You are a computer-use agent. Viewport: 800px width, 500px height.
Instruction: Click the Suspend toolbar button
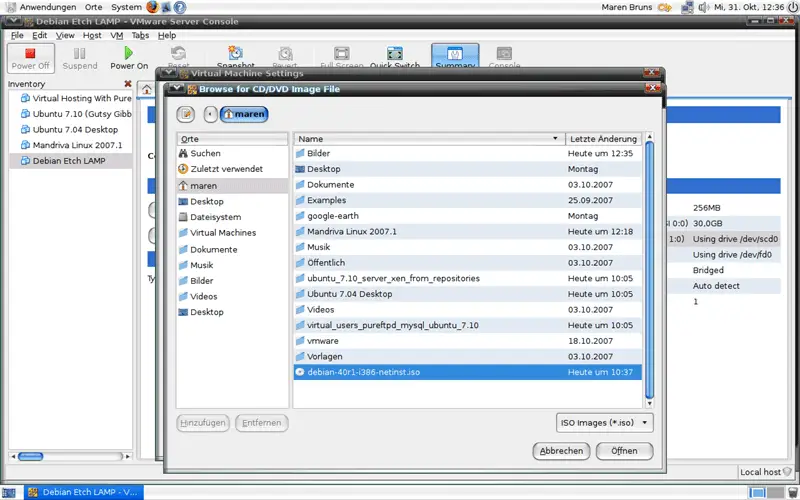tap(80, 58)
